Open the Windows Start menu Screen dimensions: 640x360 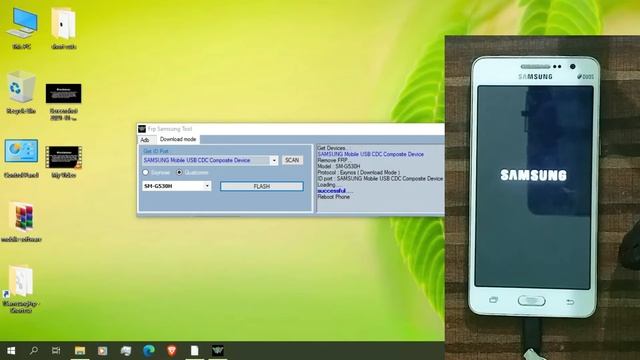pos(11,351)
